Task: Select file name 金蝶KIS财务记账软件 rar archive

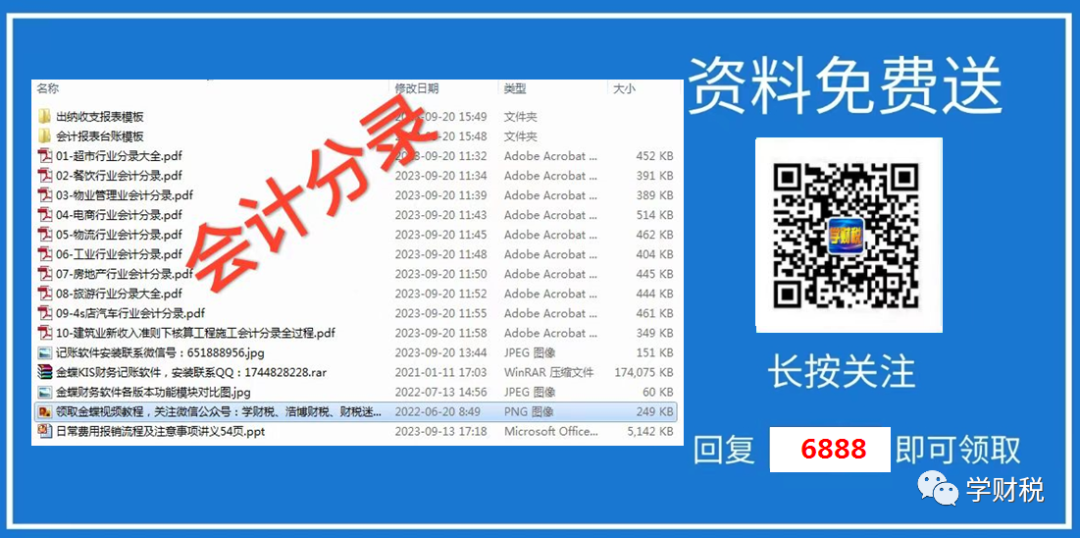Action: 191,373
